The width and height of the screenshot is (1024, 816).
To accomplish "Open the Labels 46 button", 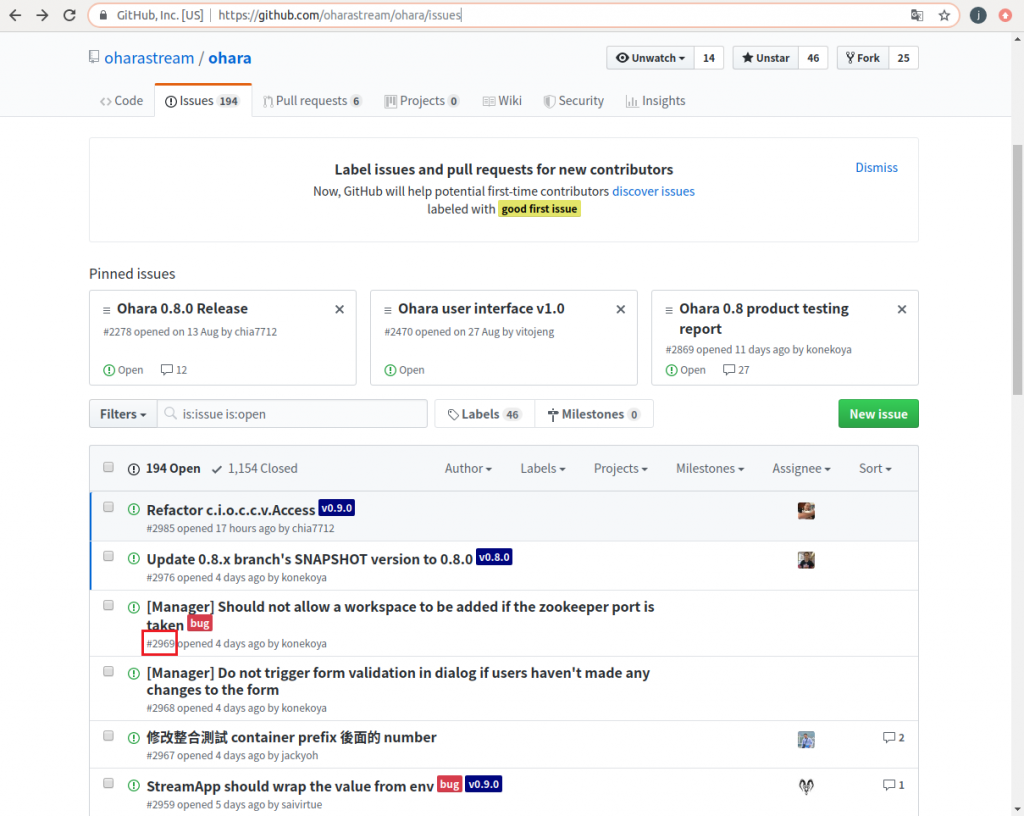I will tap(485, 414).
